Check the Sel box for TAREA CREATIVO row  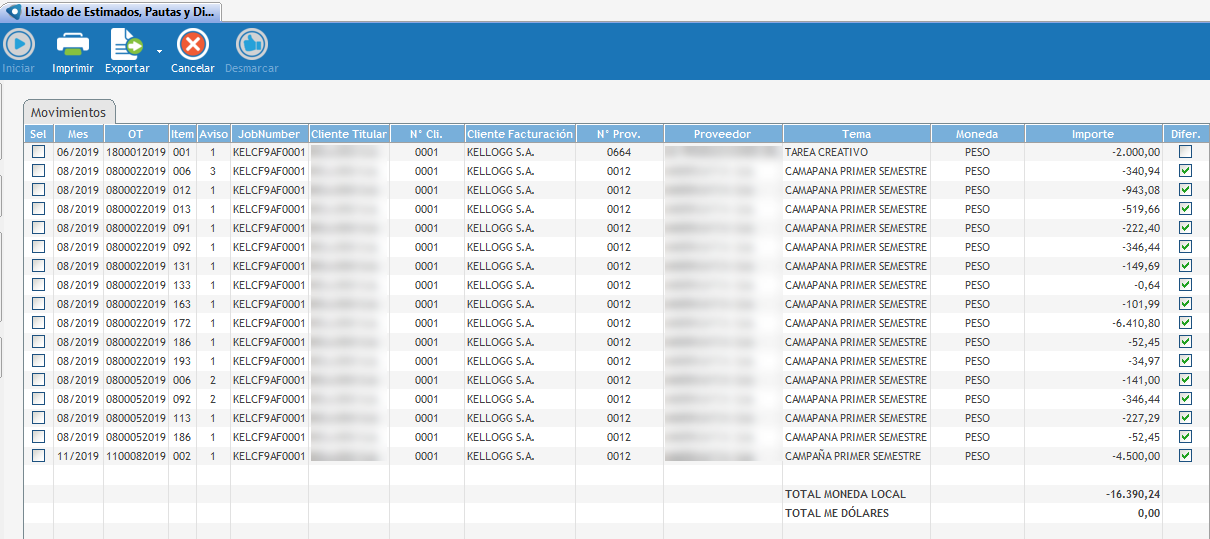coord(38,152)
